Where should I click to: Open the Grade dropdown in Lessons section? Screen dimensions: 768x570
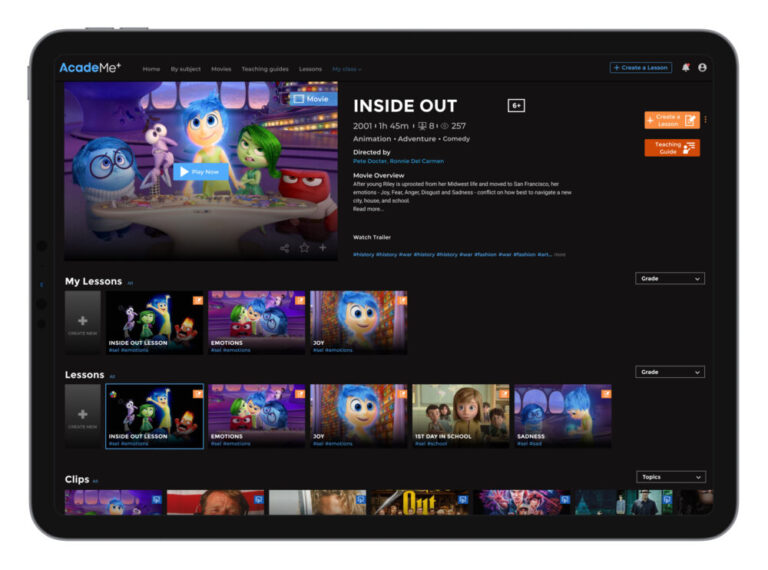pyautogui.click(x=670, y=372)
